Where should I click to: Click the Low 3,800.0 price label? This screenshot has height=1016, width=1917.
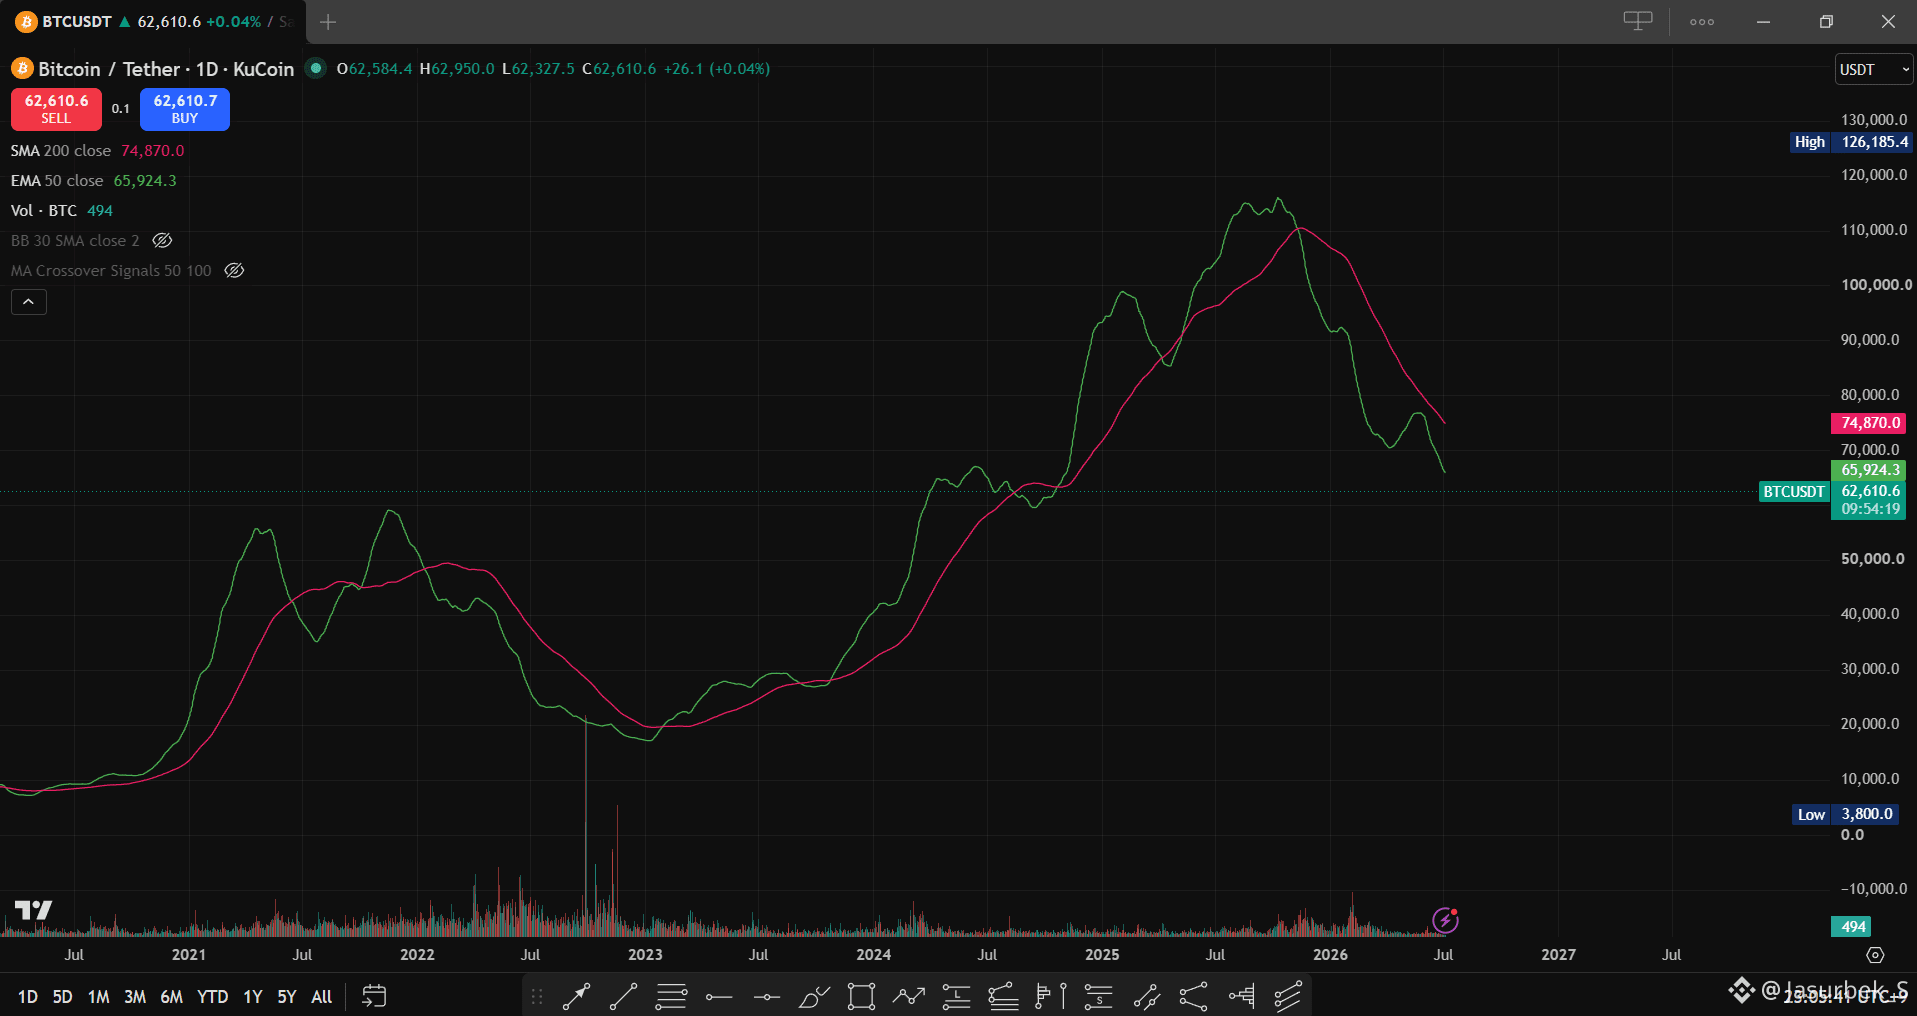tap(1845, 814)
